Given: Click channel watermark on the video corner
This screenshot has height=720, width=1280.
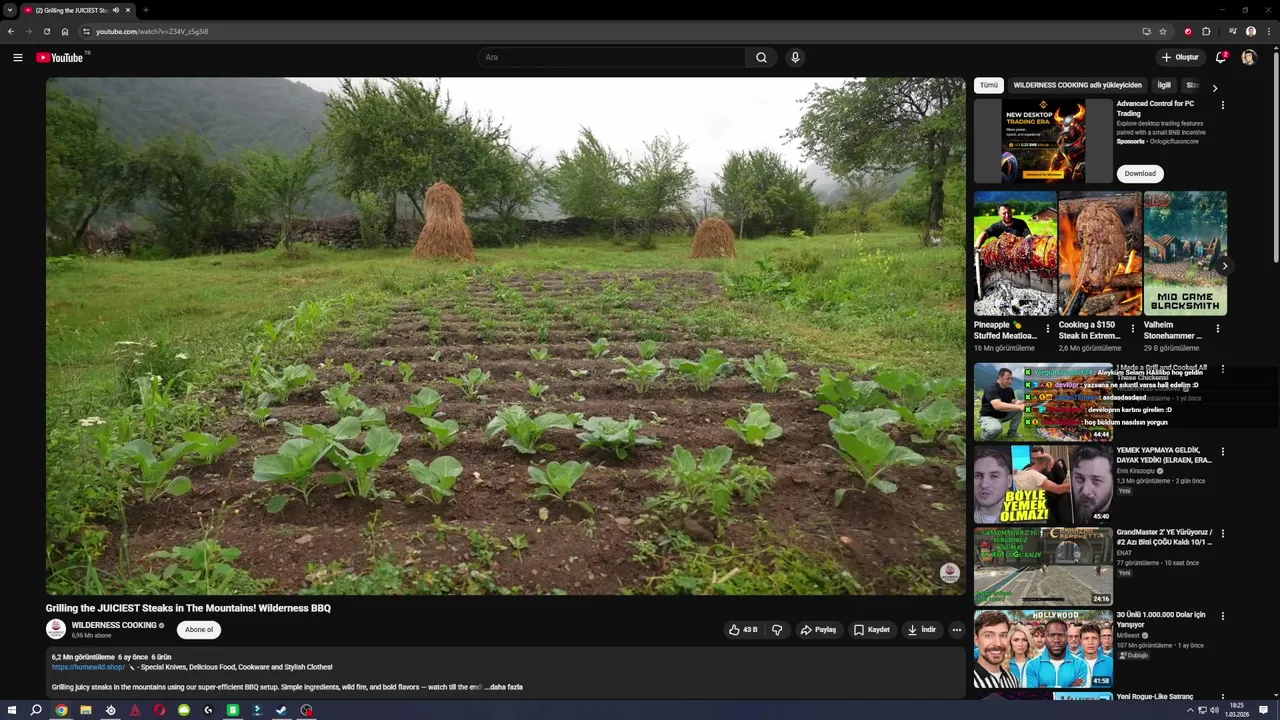Looking at the screenshot, I should [x=949, y=573].
